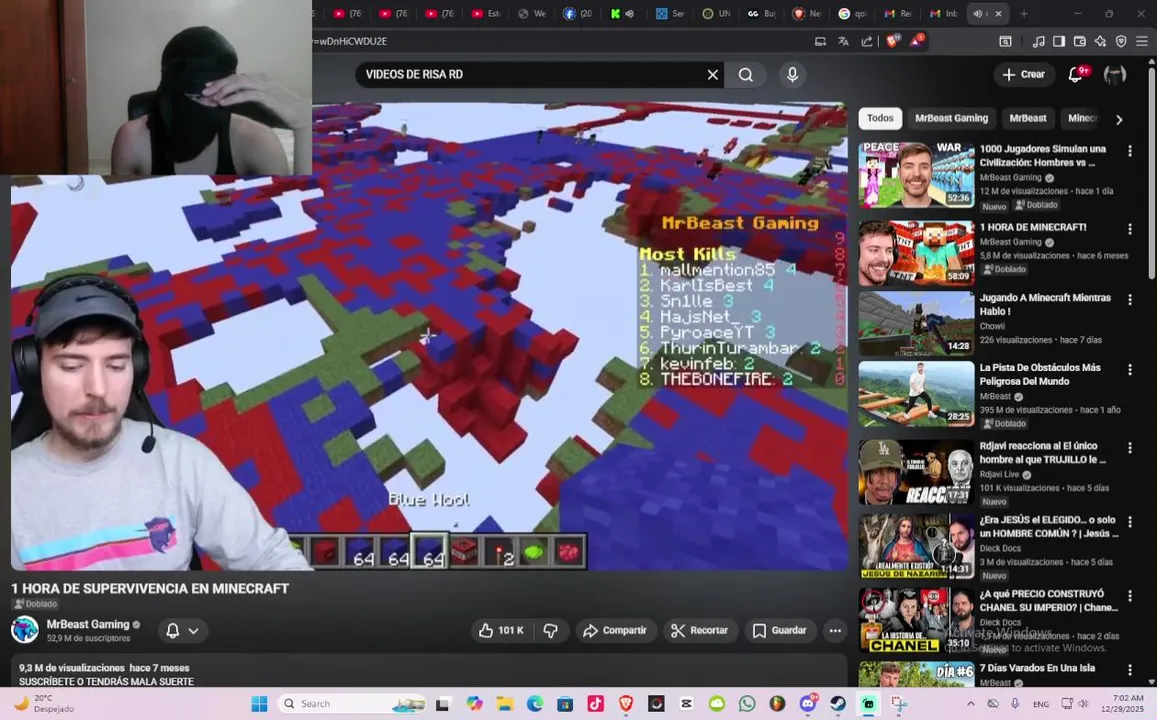Open options for 1 HORA DE MINECRAFT video

[x=1130, y=229]
